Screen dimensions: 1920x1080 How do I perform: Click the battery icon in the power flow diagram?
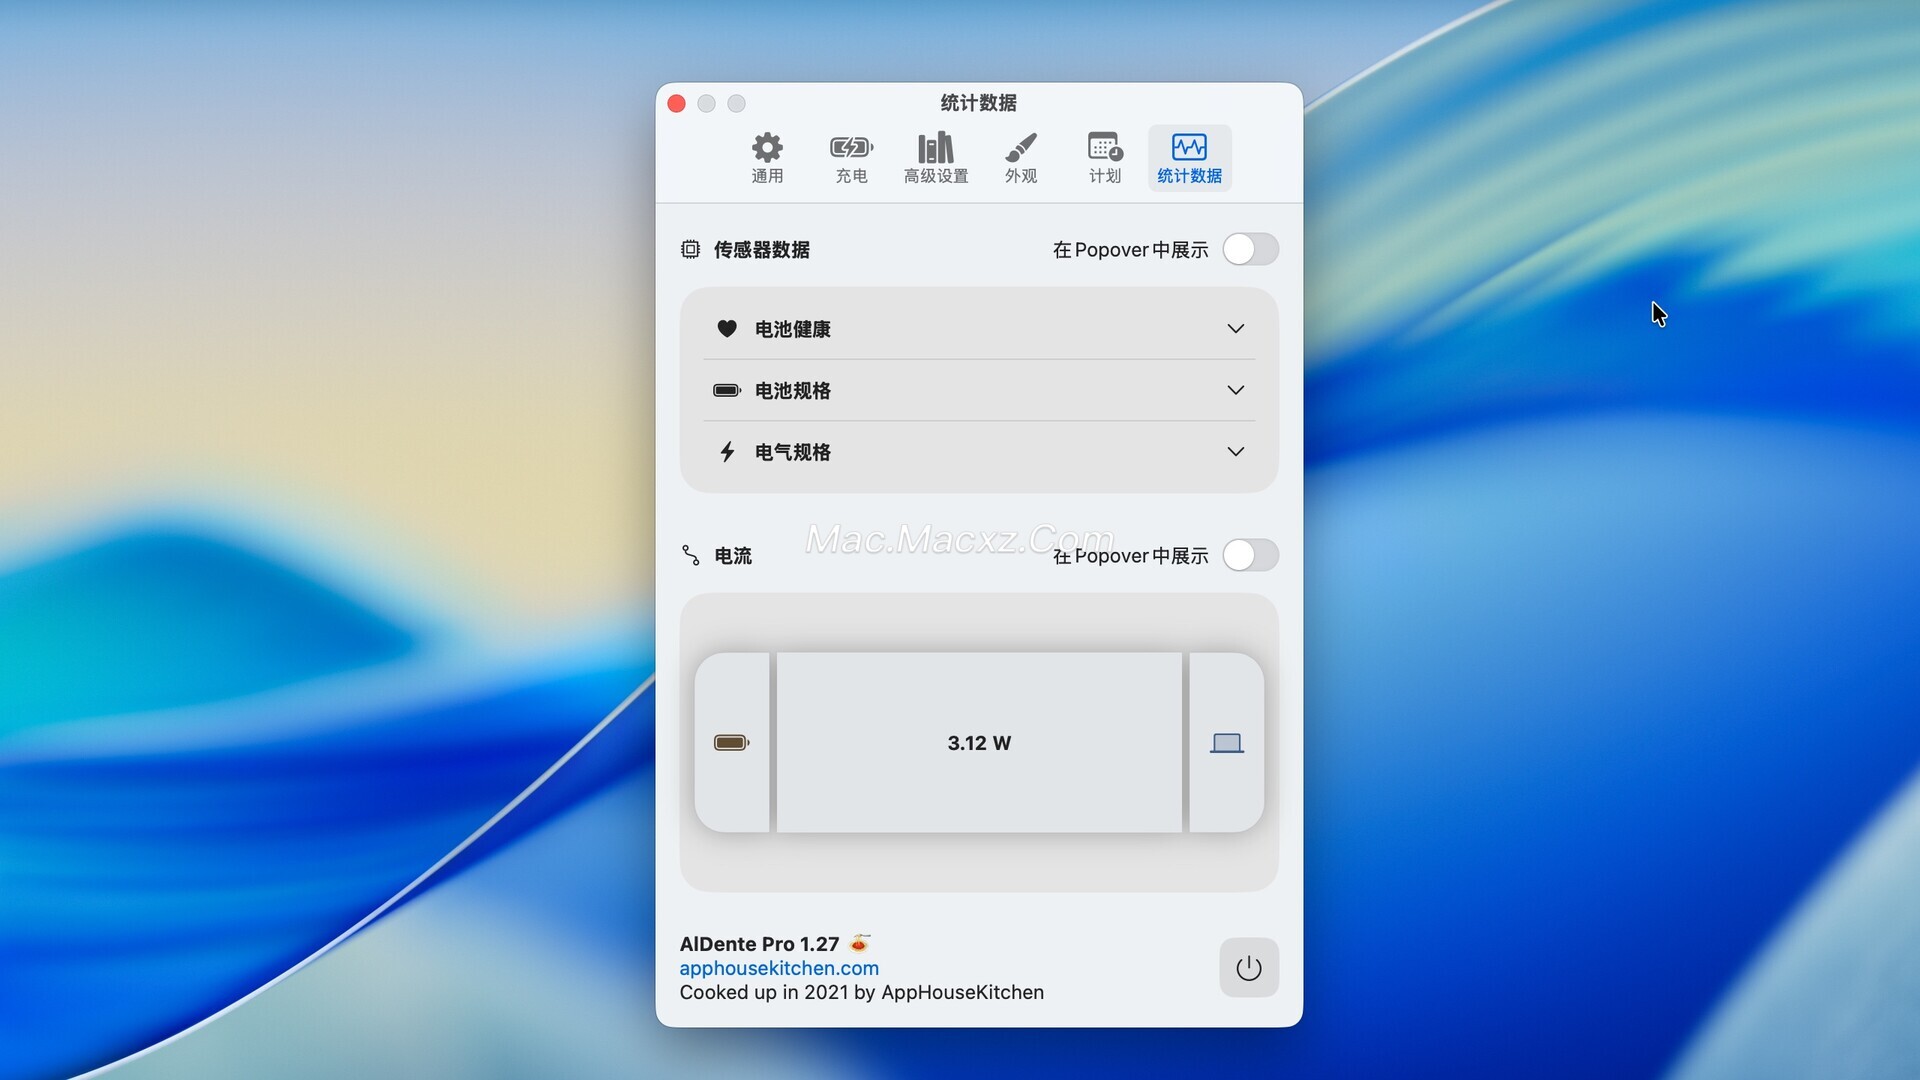tap(731, 743)
